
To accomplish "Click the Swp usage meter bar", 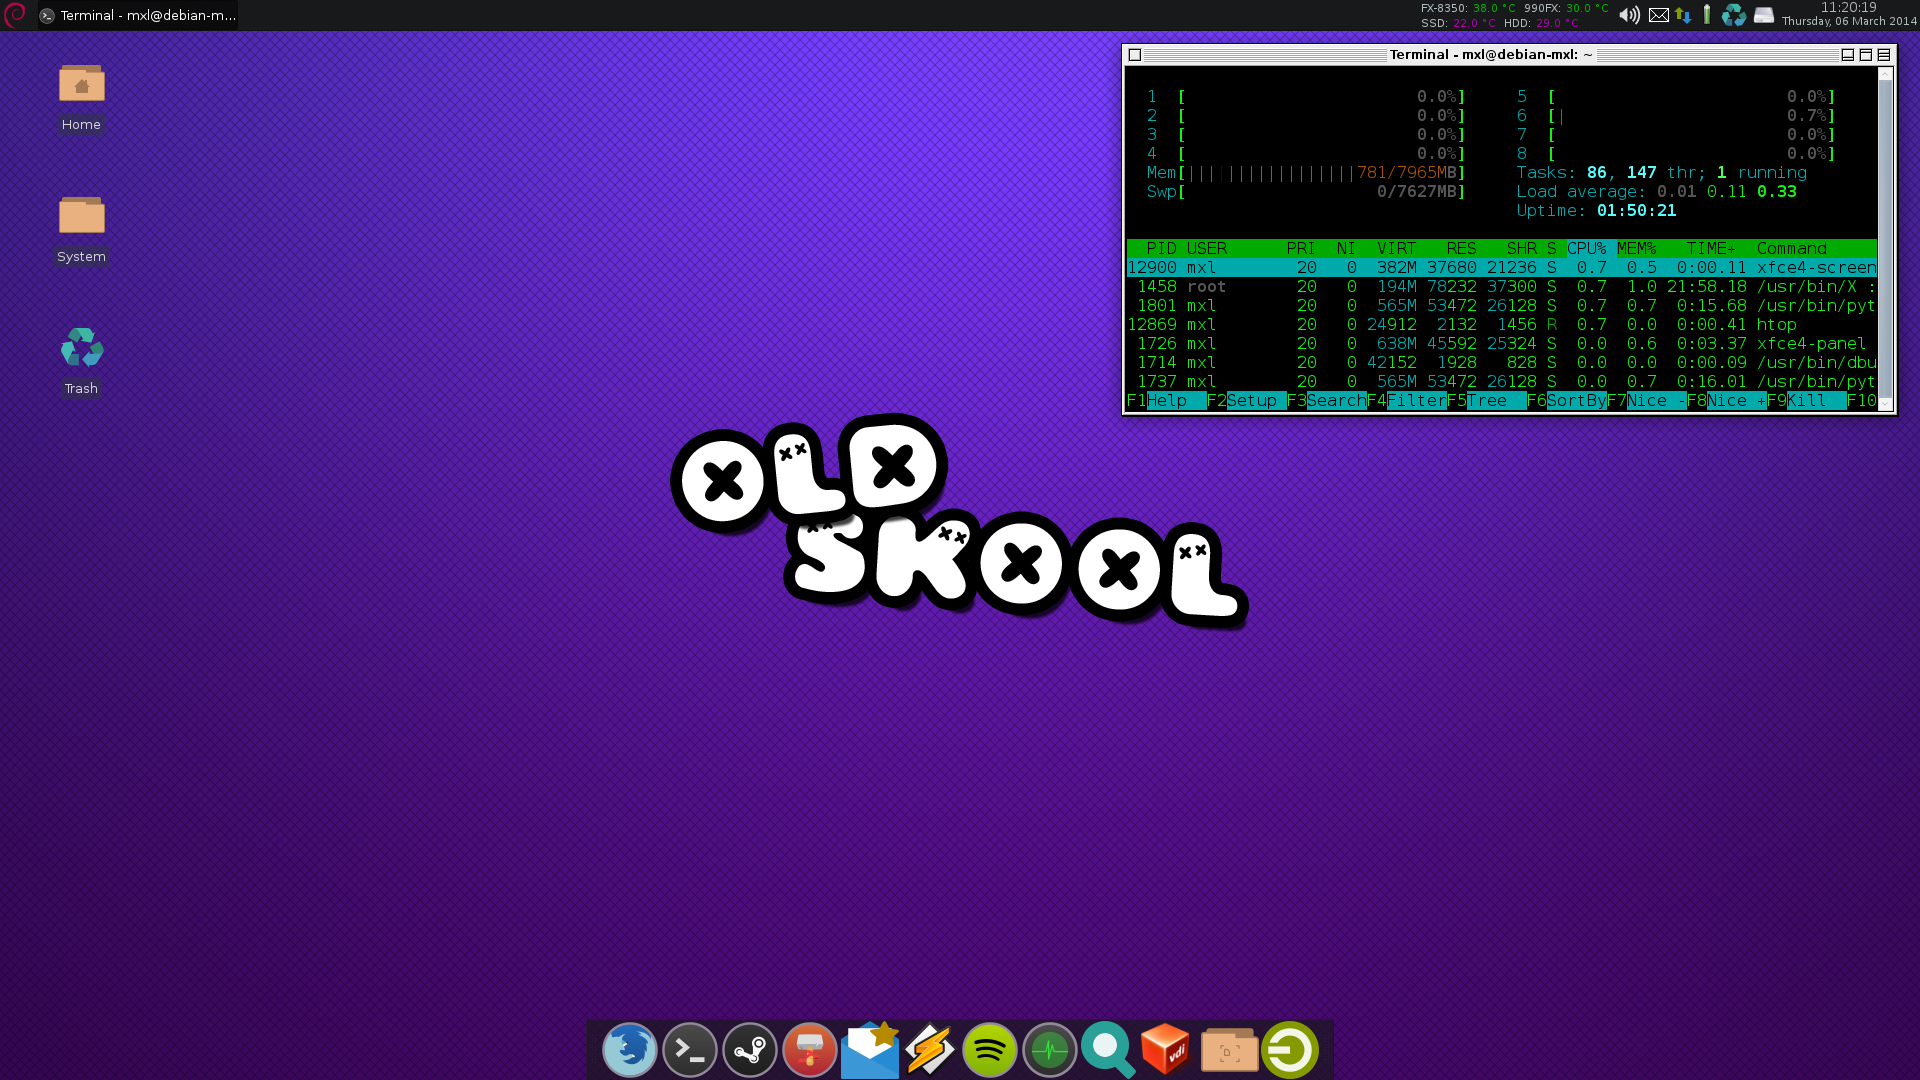I will coord(1306,192).
